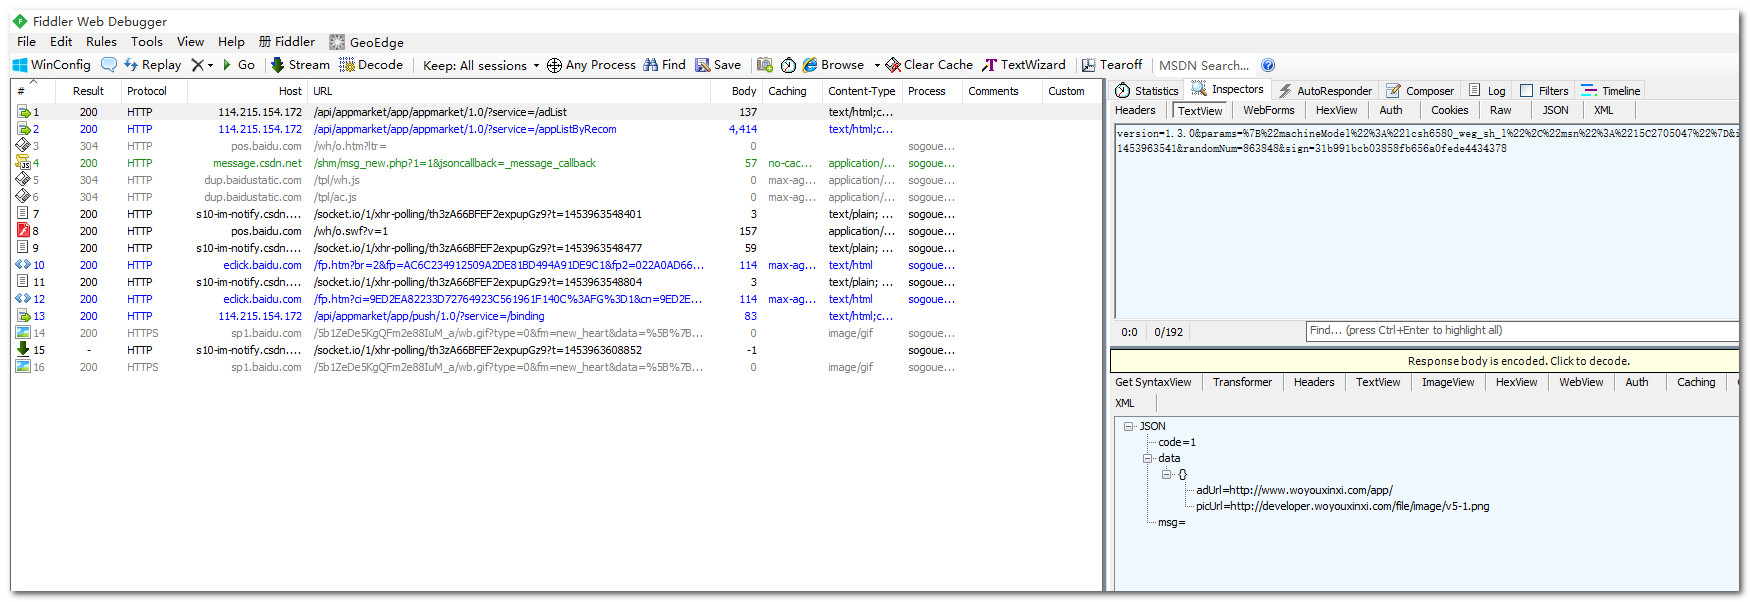The height and width of the screenshot is (602, 1750).
Task: Open the View menu
Action: (x=190, y=42)
